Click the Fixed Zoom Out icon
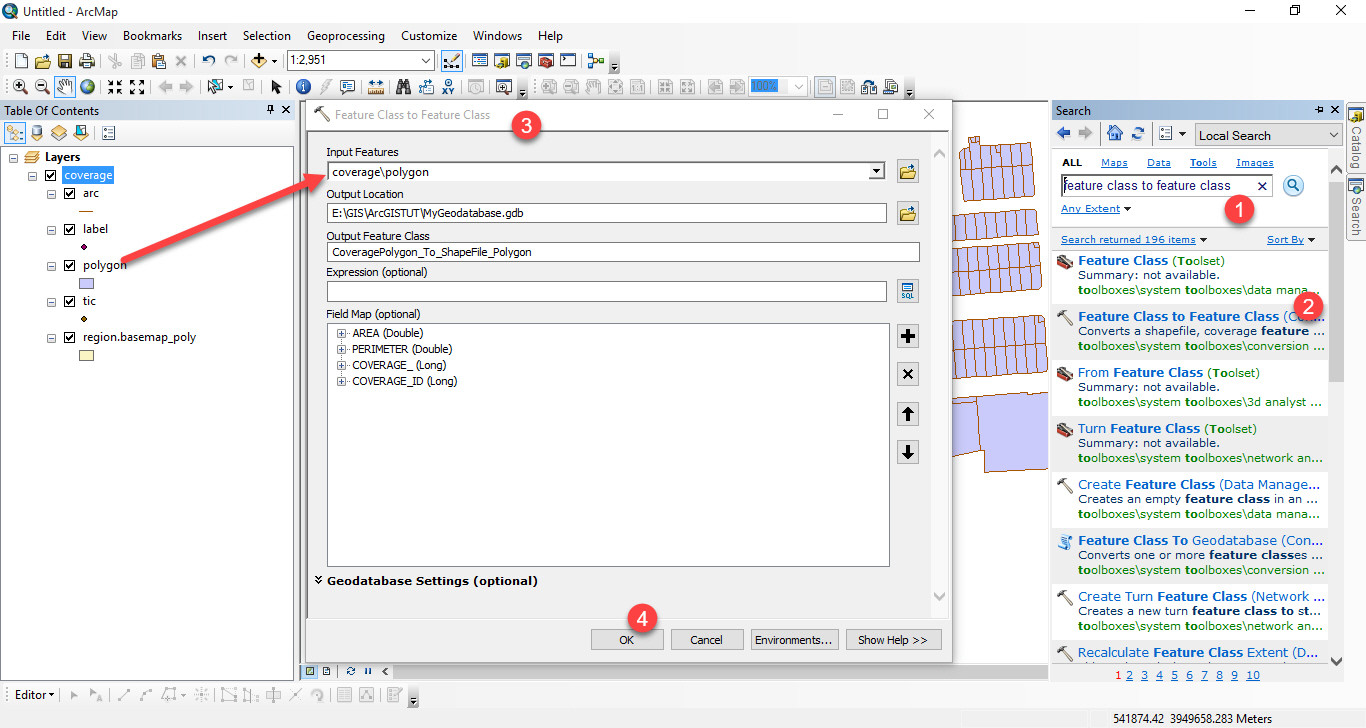This screenshot has height=728, width=1366. pyautogui.click(x=137, y=87)
